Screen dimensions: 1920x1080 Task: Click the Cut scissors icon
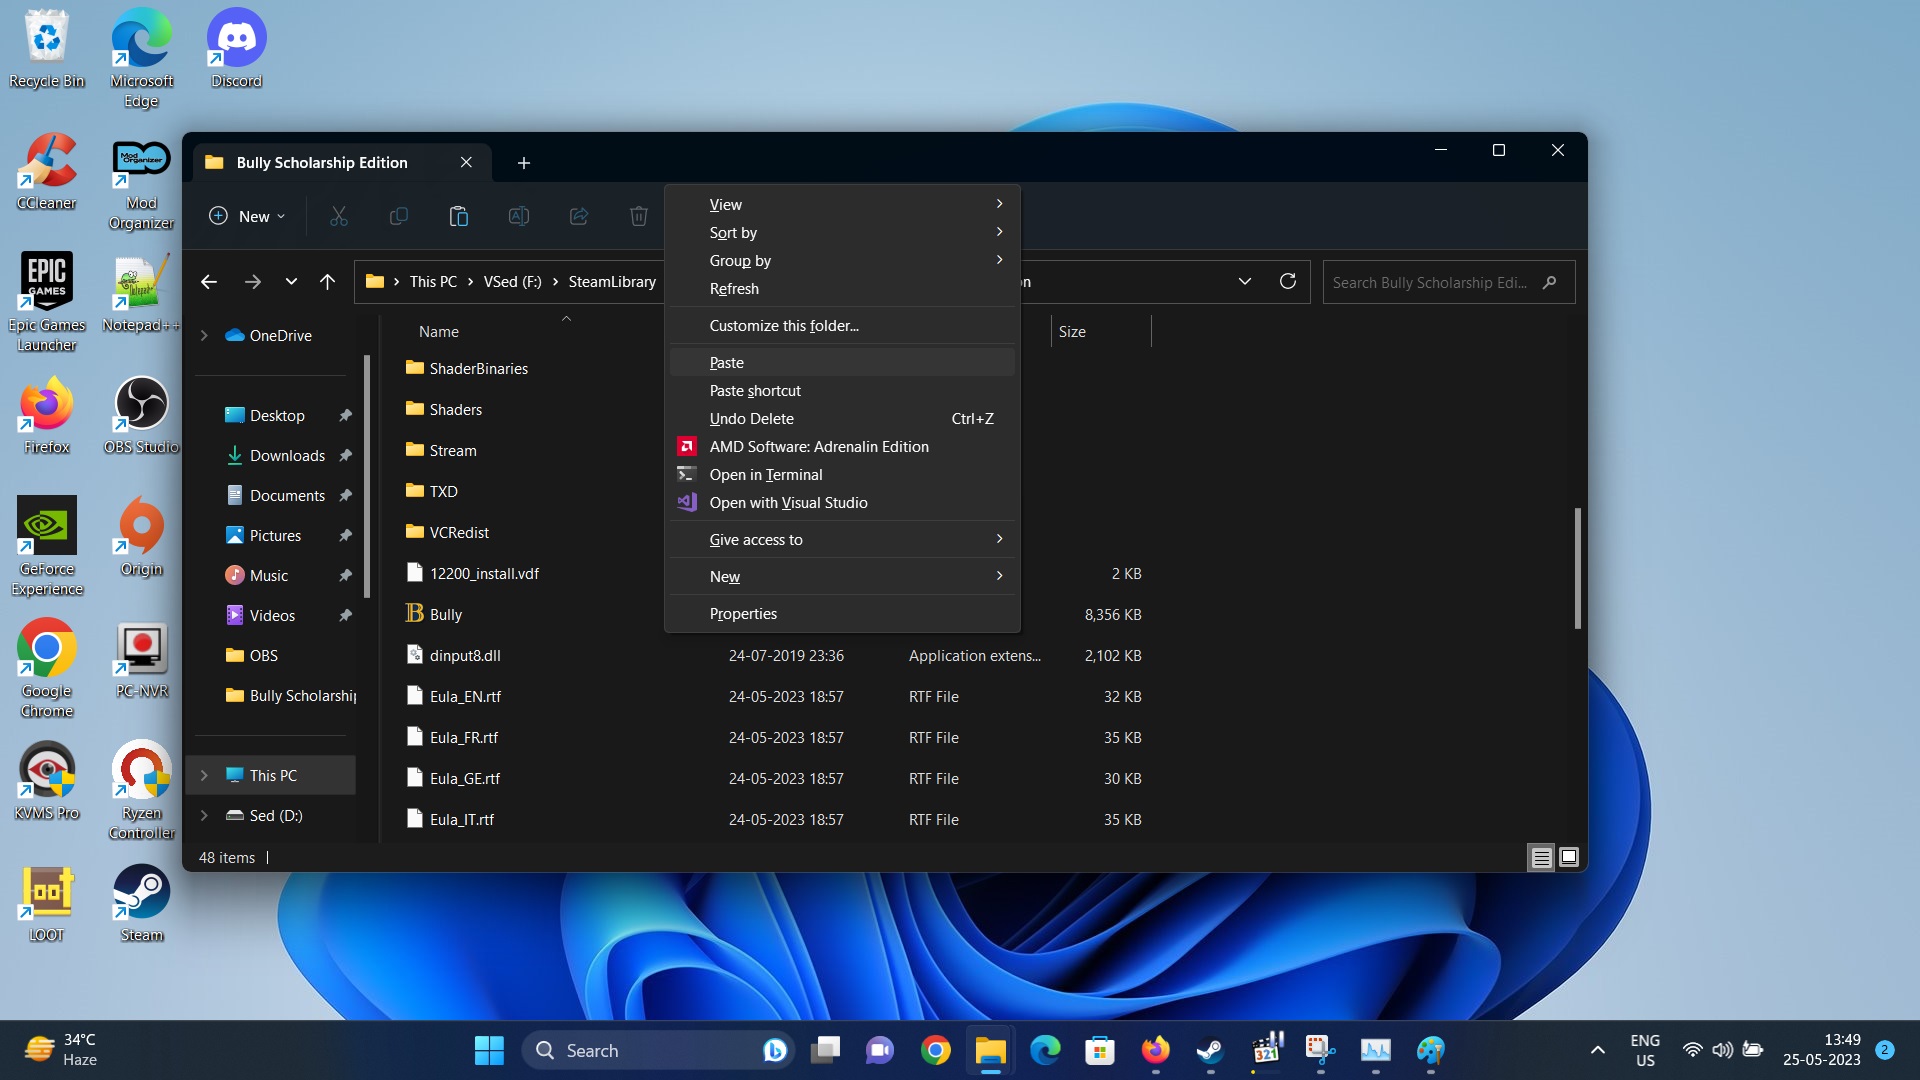(x=339, y=216)
